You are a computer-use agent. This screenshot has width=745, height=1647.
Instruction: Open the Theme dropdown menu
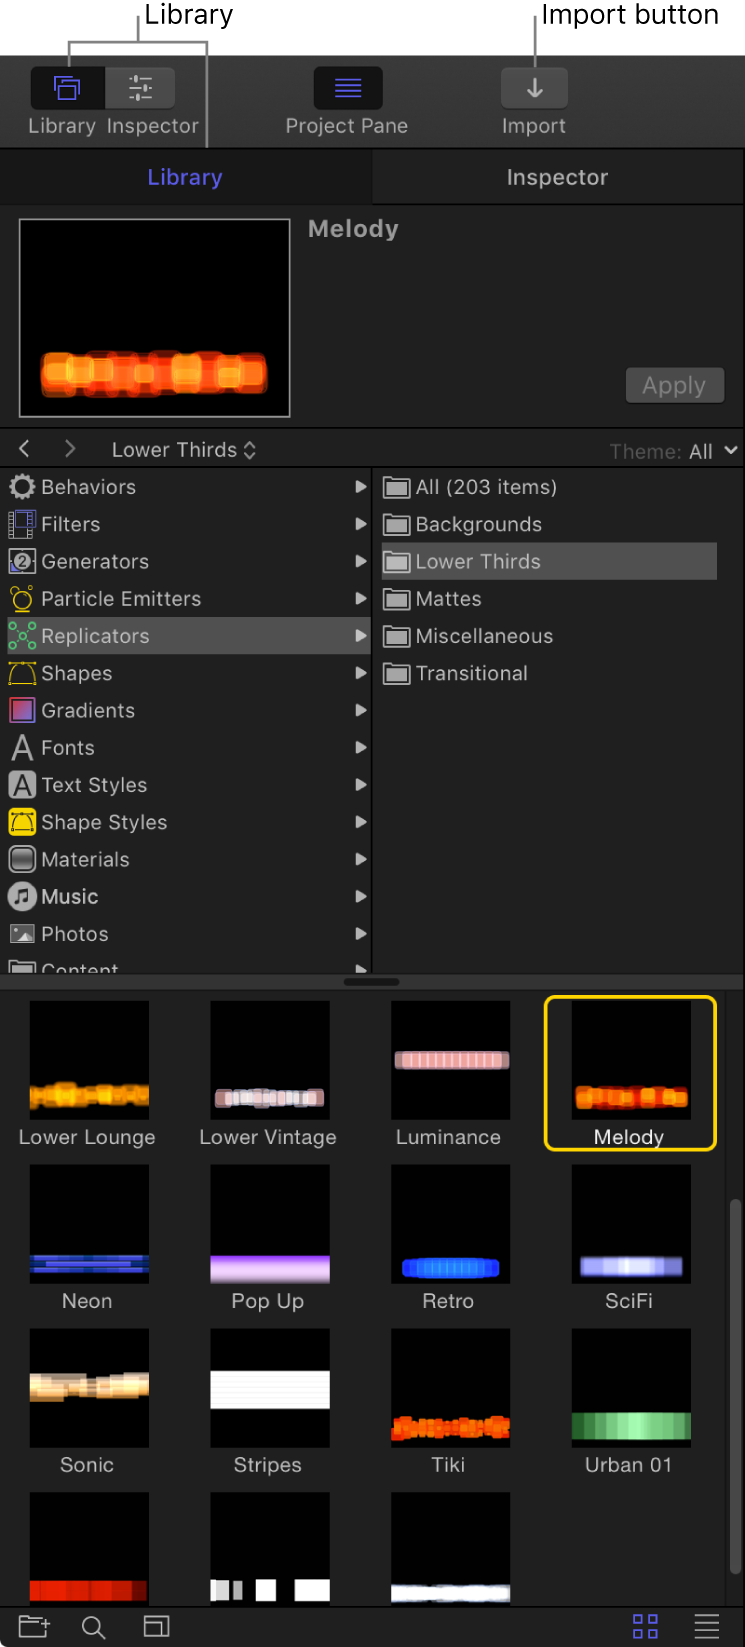[x=712, y=451]
